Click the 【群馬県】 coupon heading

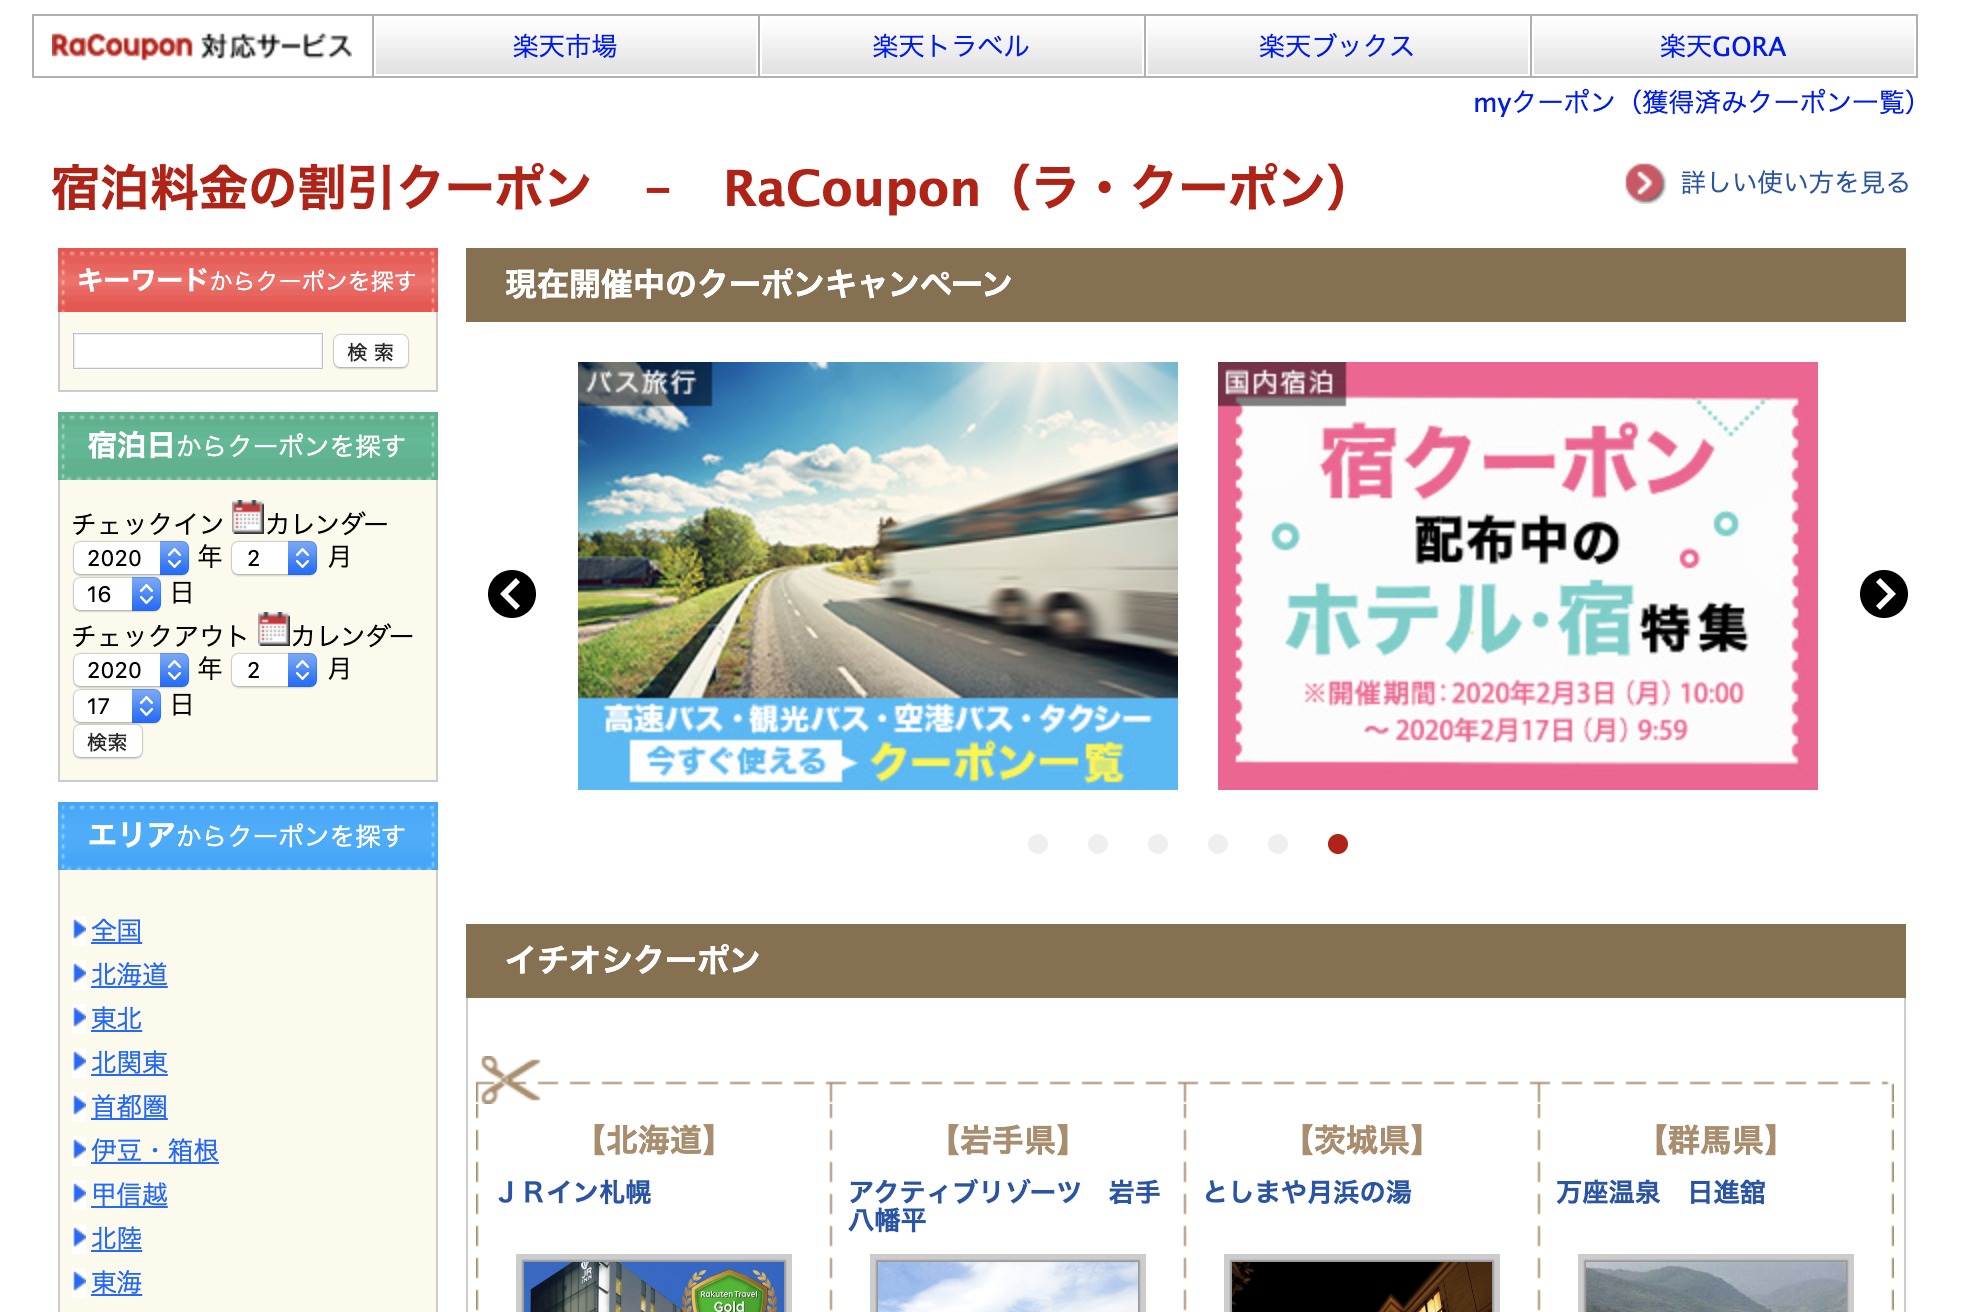1716,1140
